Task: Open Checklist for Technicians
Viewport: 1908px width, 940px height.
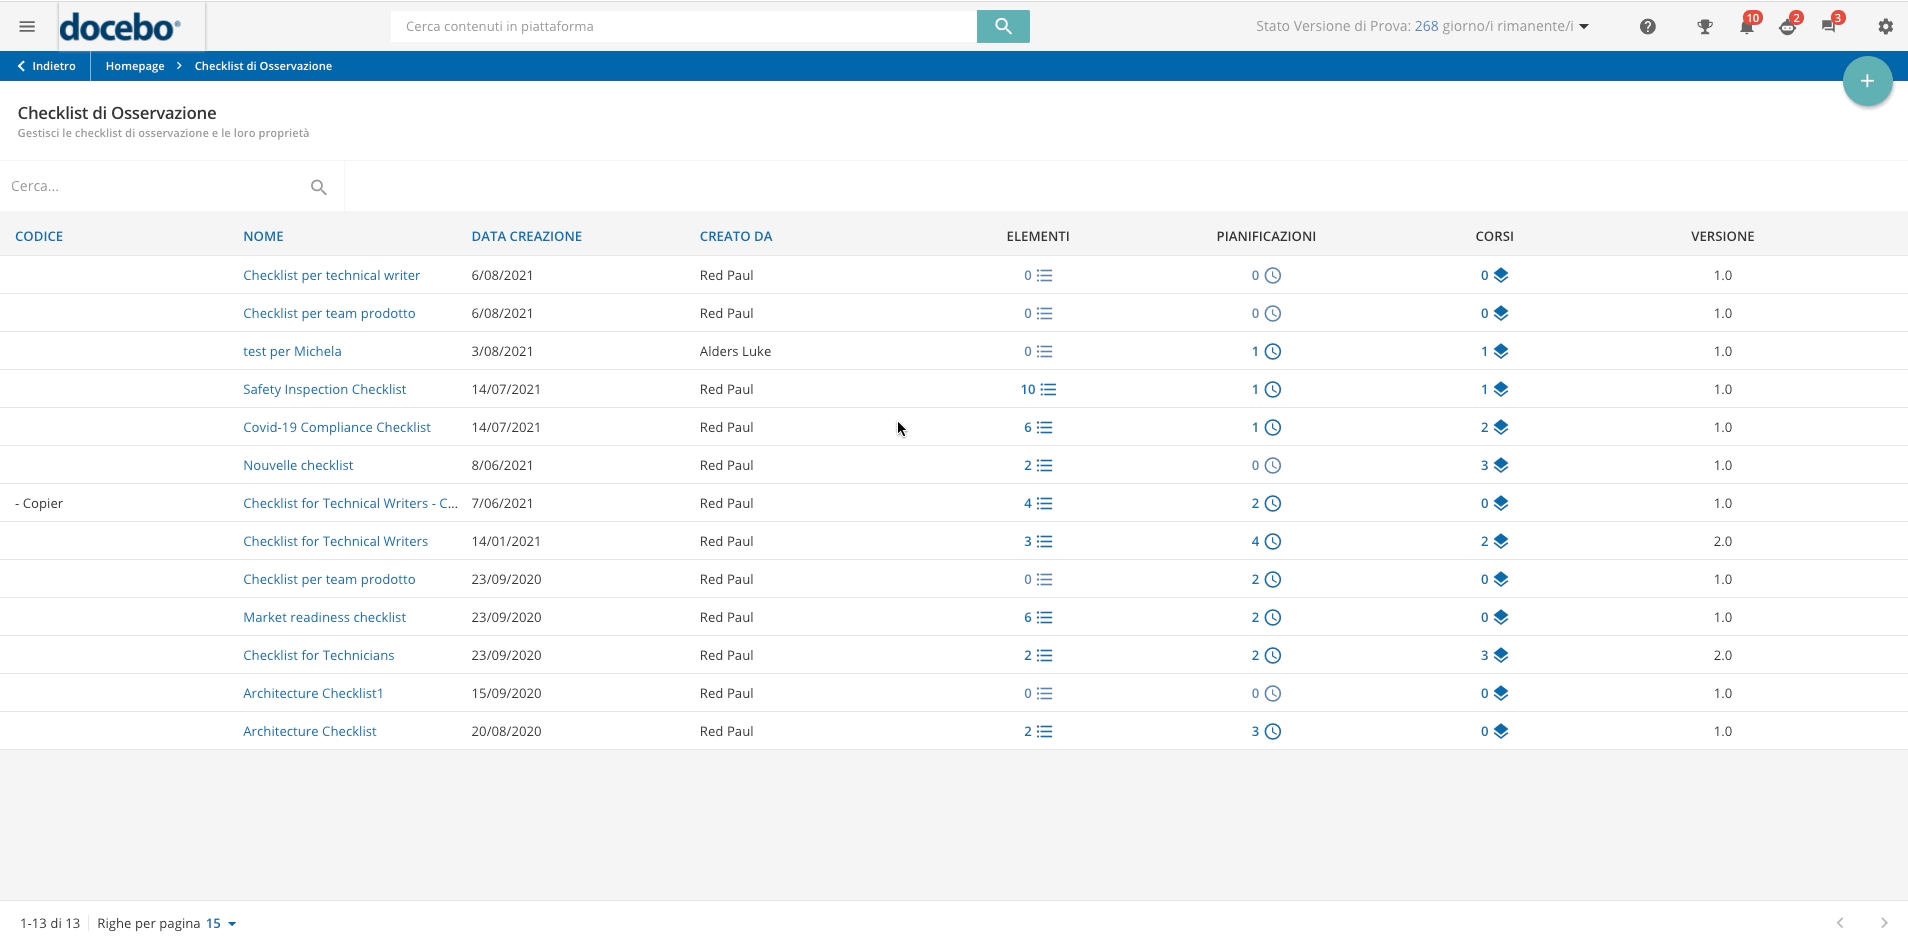Action: [318, 656]
